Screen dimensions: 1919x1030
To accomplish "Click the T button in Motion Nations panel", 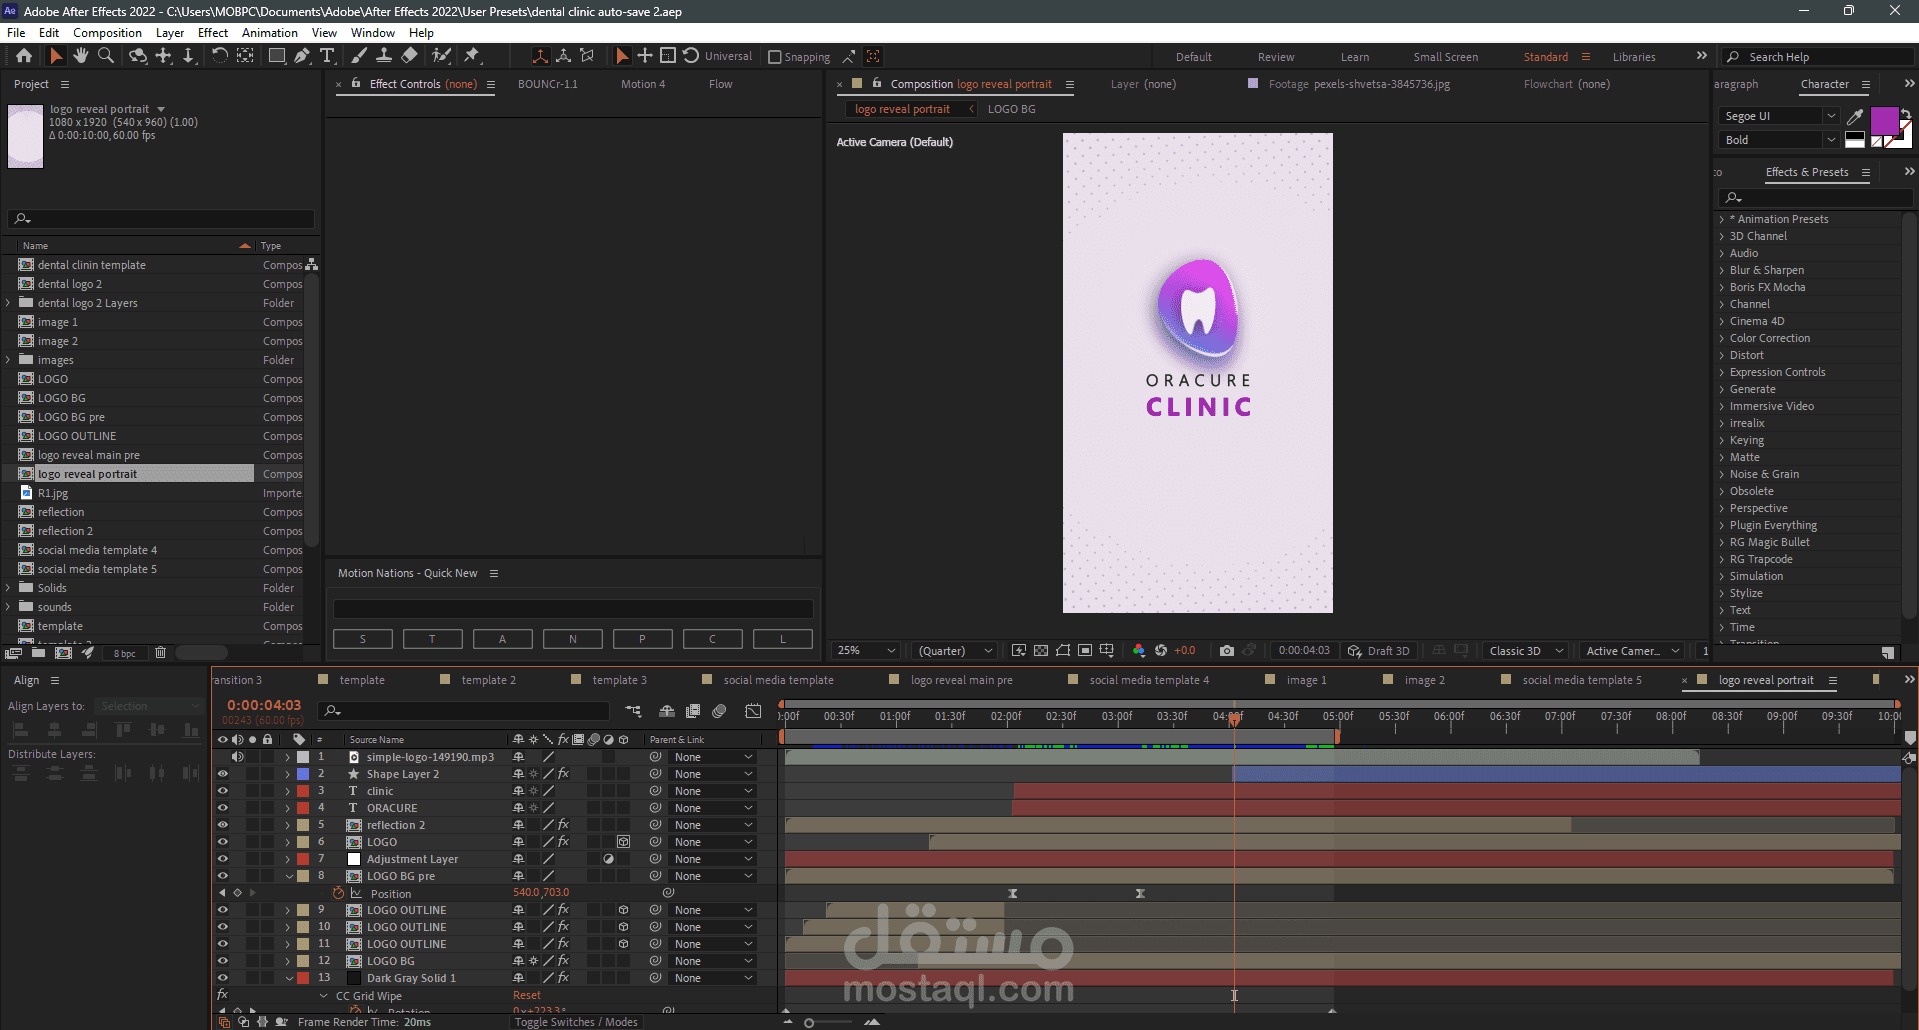I will point(433,639).
